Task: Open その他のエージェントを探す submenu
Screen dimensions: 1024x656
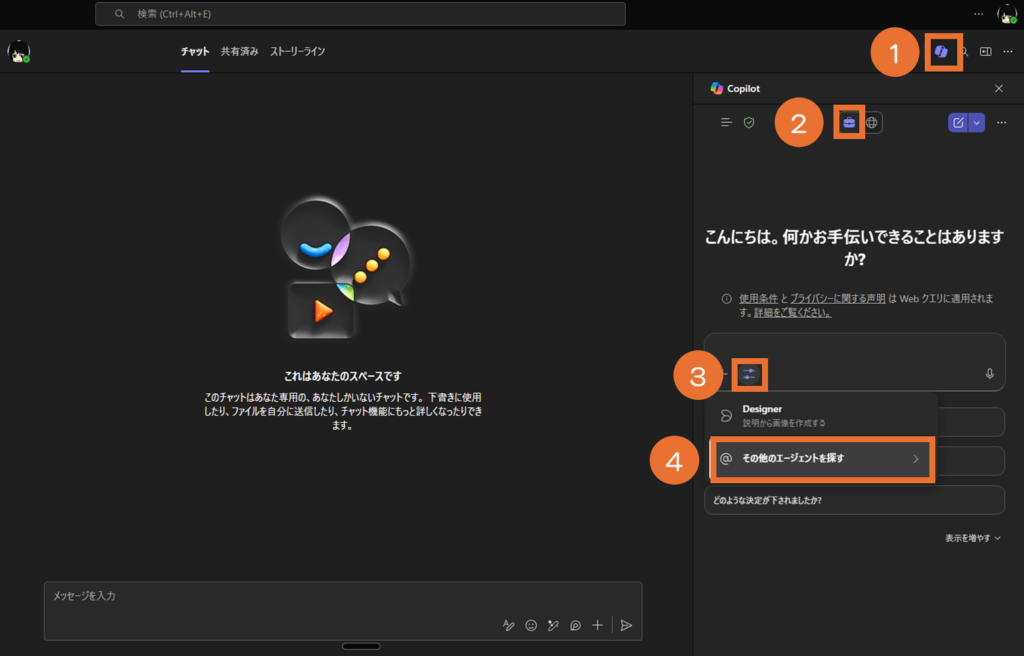Action: 821,459
